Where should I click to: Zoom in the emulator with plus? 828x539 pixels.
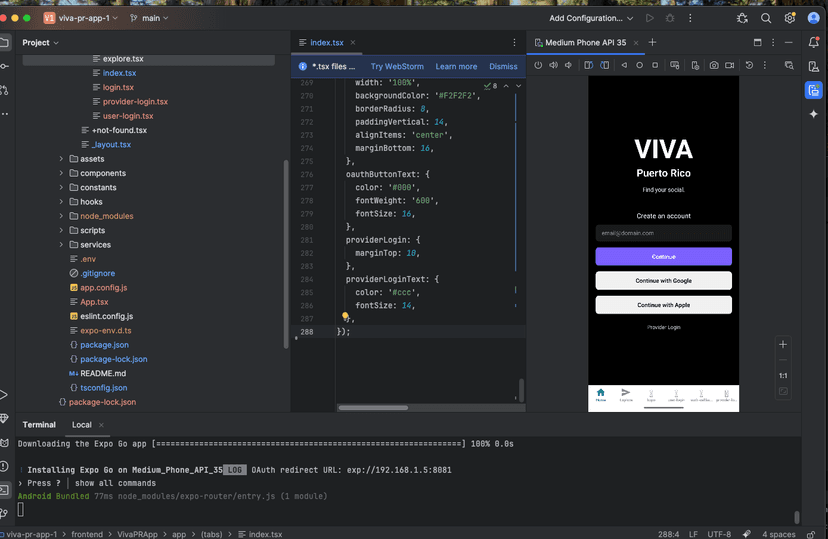pyautogui.click(x=783, y=344)
